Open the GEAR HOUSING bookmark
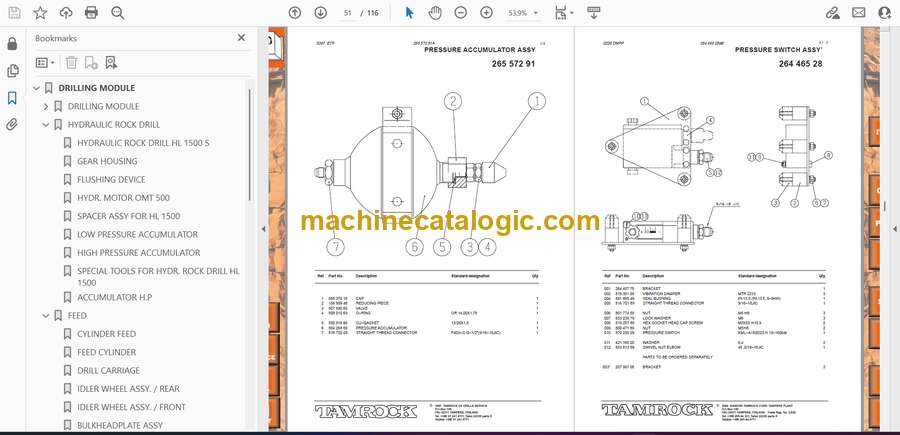 tap(107, 161)
